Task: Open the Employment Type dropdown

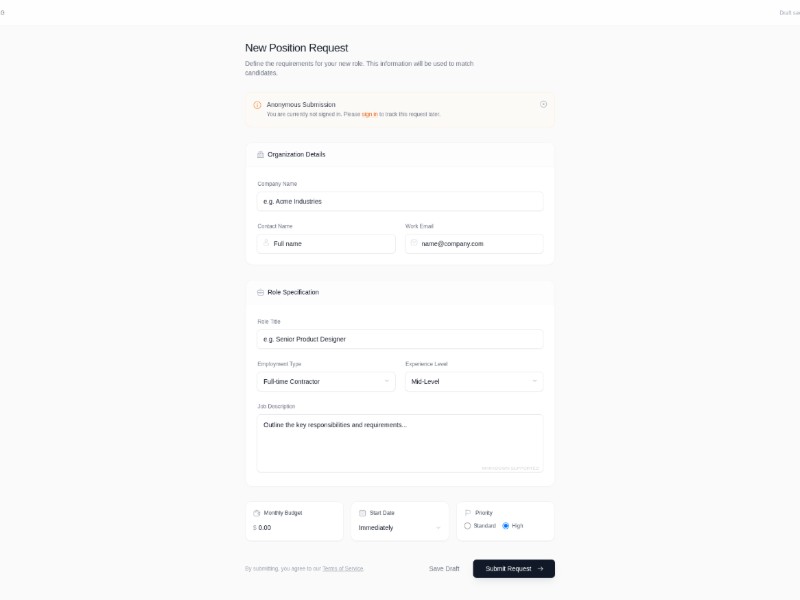Action: [x=326, y=381]
